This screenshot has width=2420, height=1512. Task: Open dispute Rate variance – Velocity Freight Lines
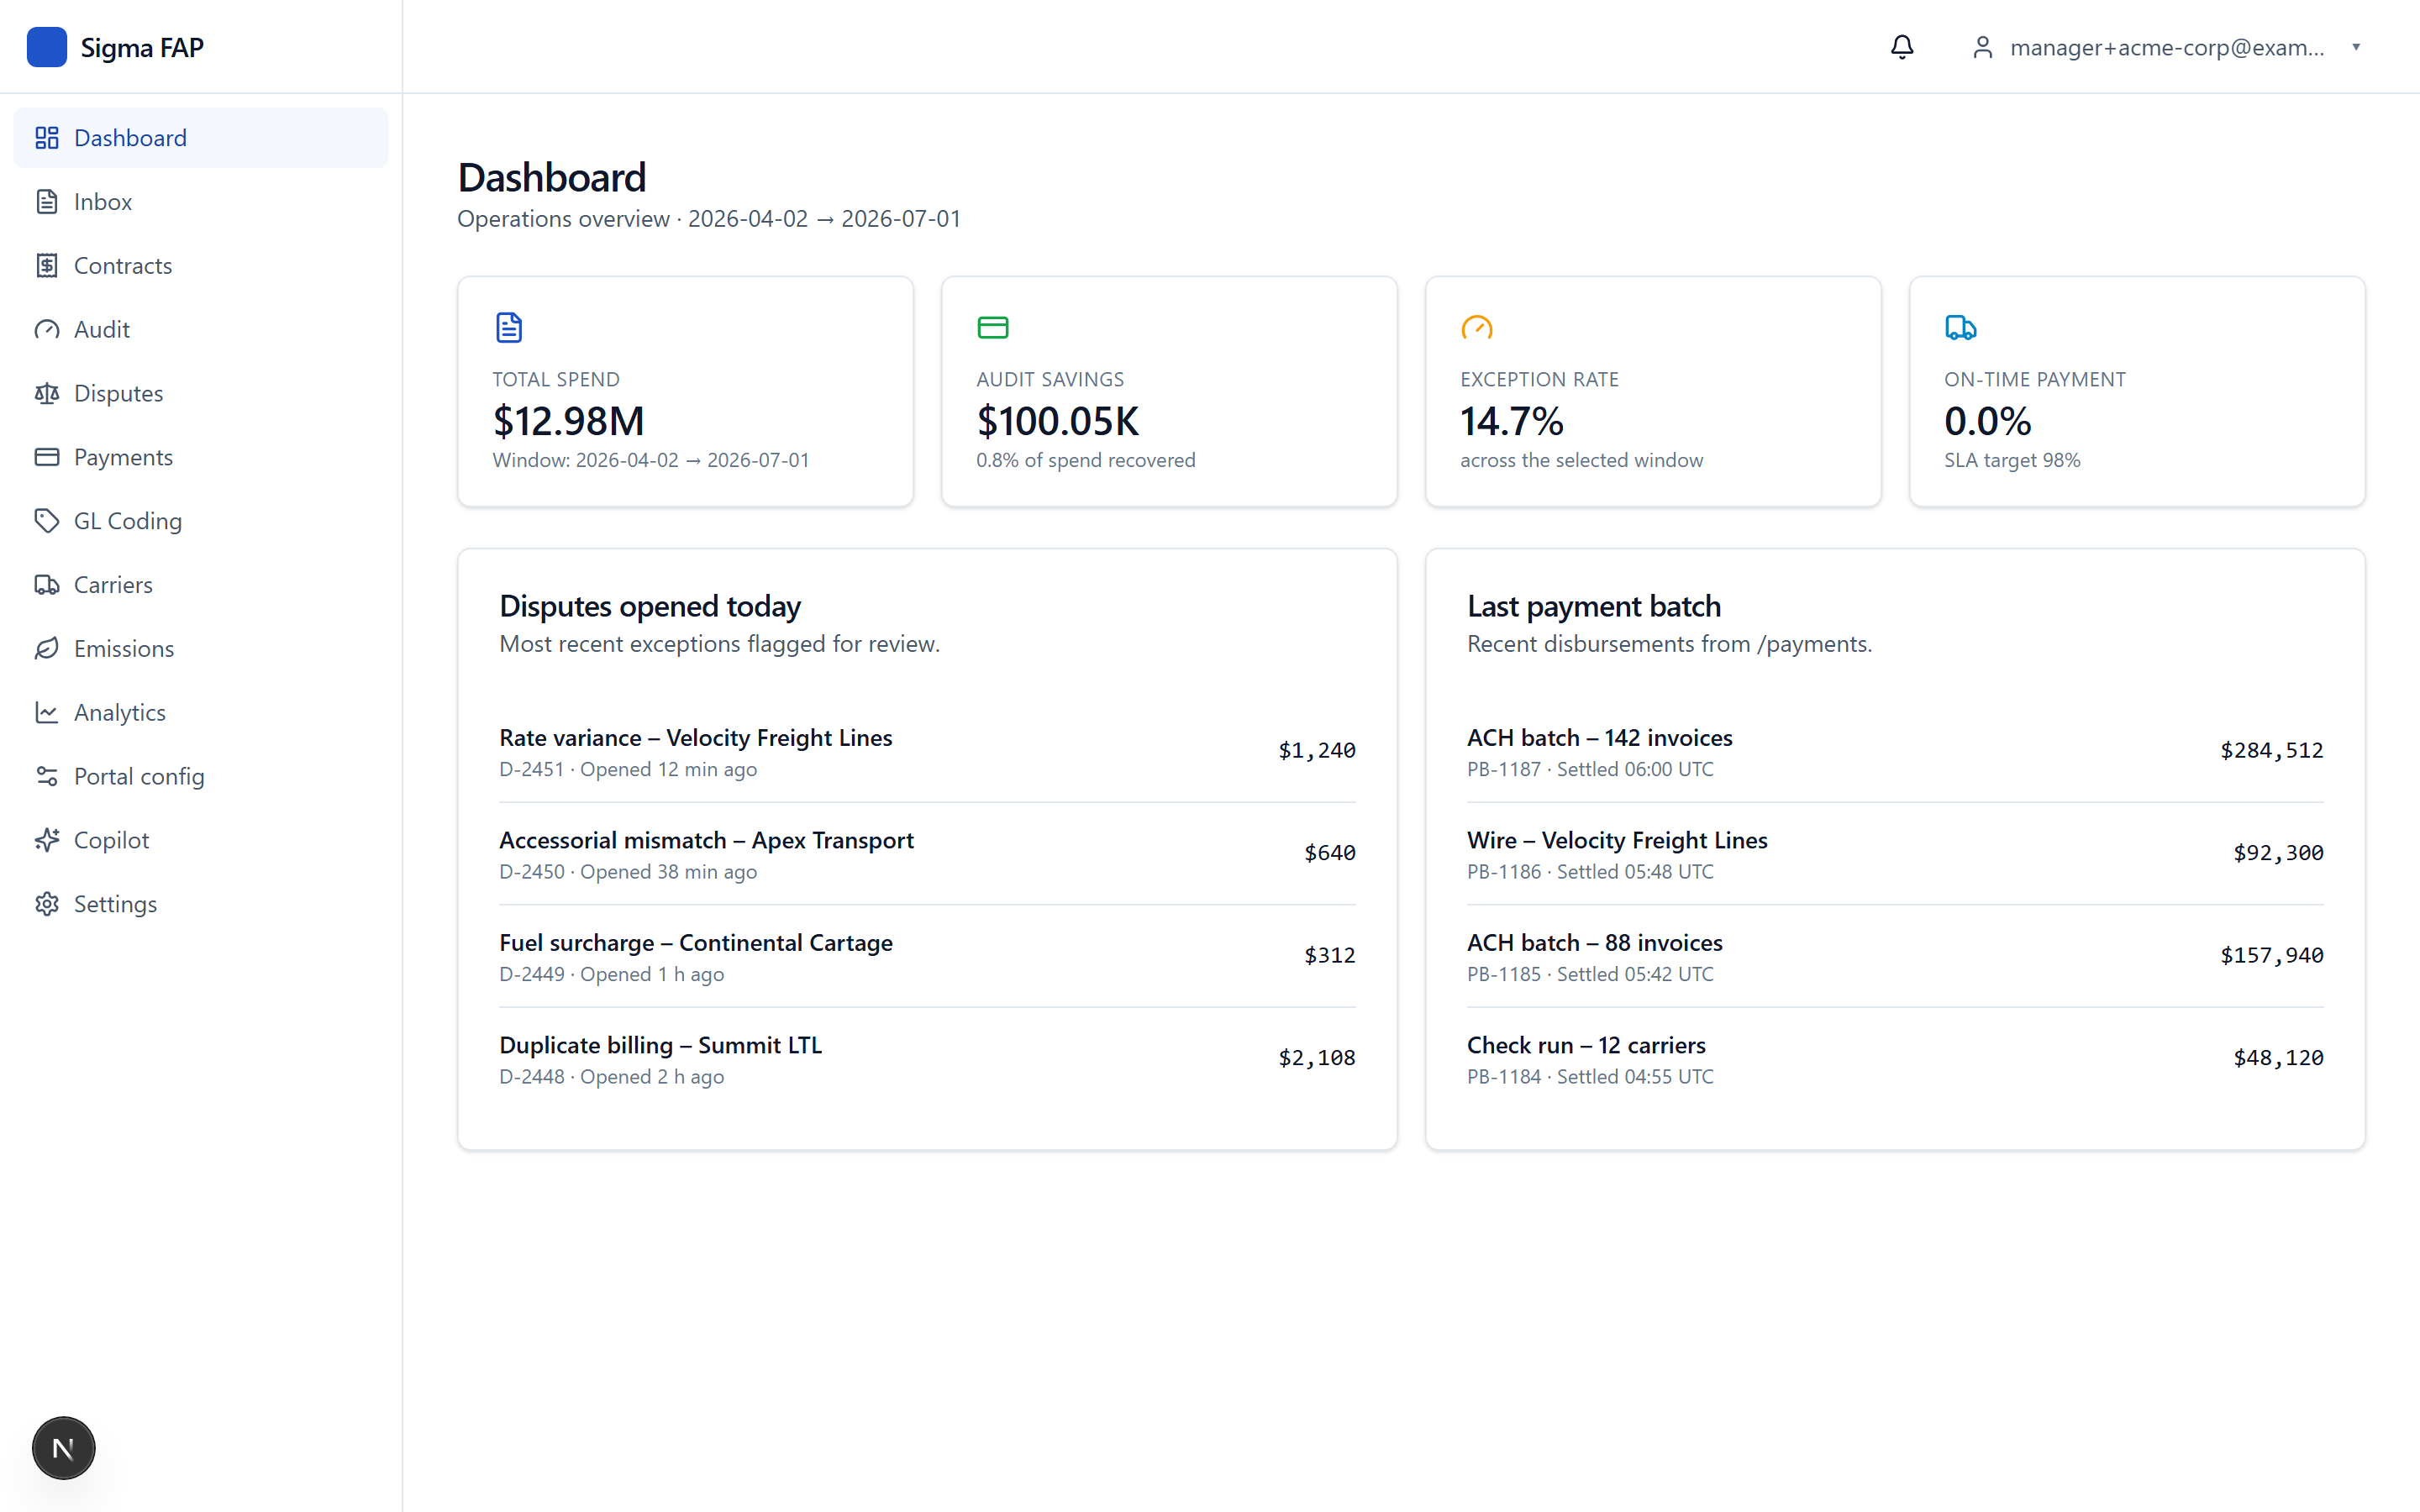pyautogui.click(x=927, y=751)
